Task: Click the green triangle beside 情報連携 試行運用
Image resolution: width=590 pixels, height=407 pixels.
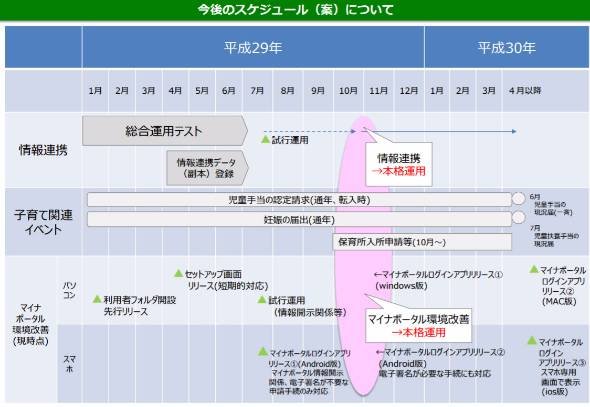Action: (265, 140)
